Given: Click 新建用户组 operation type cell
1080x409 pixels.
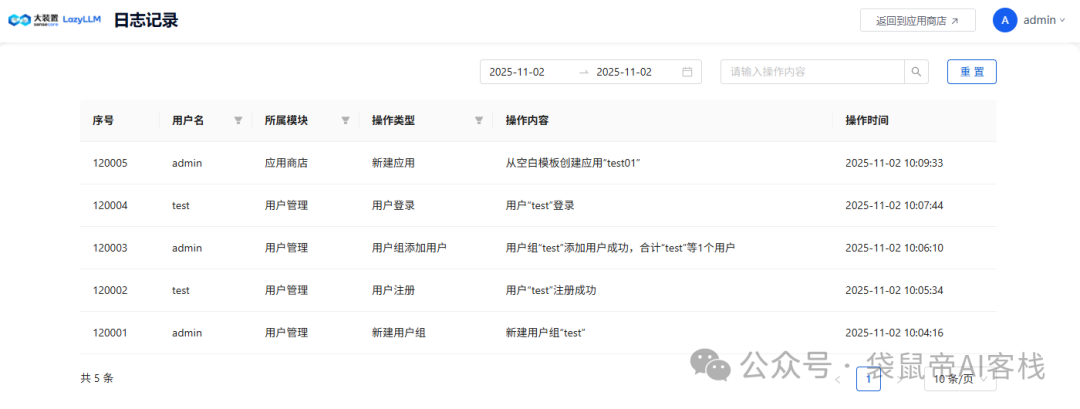Looking at the screenshot, I should point(399,333).
